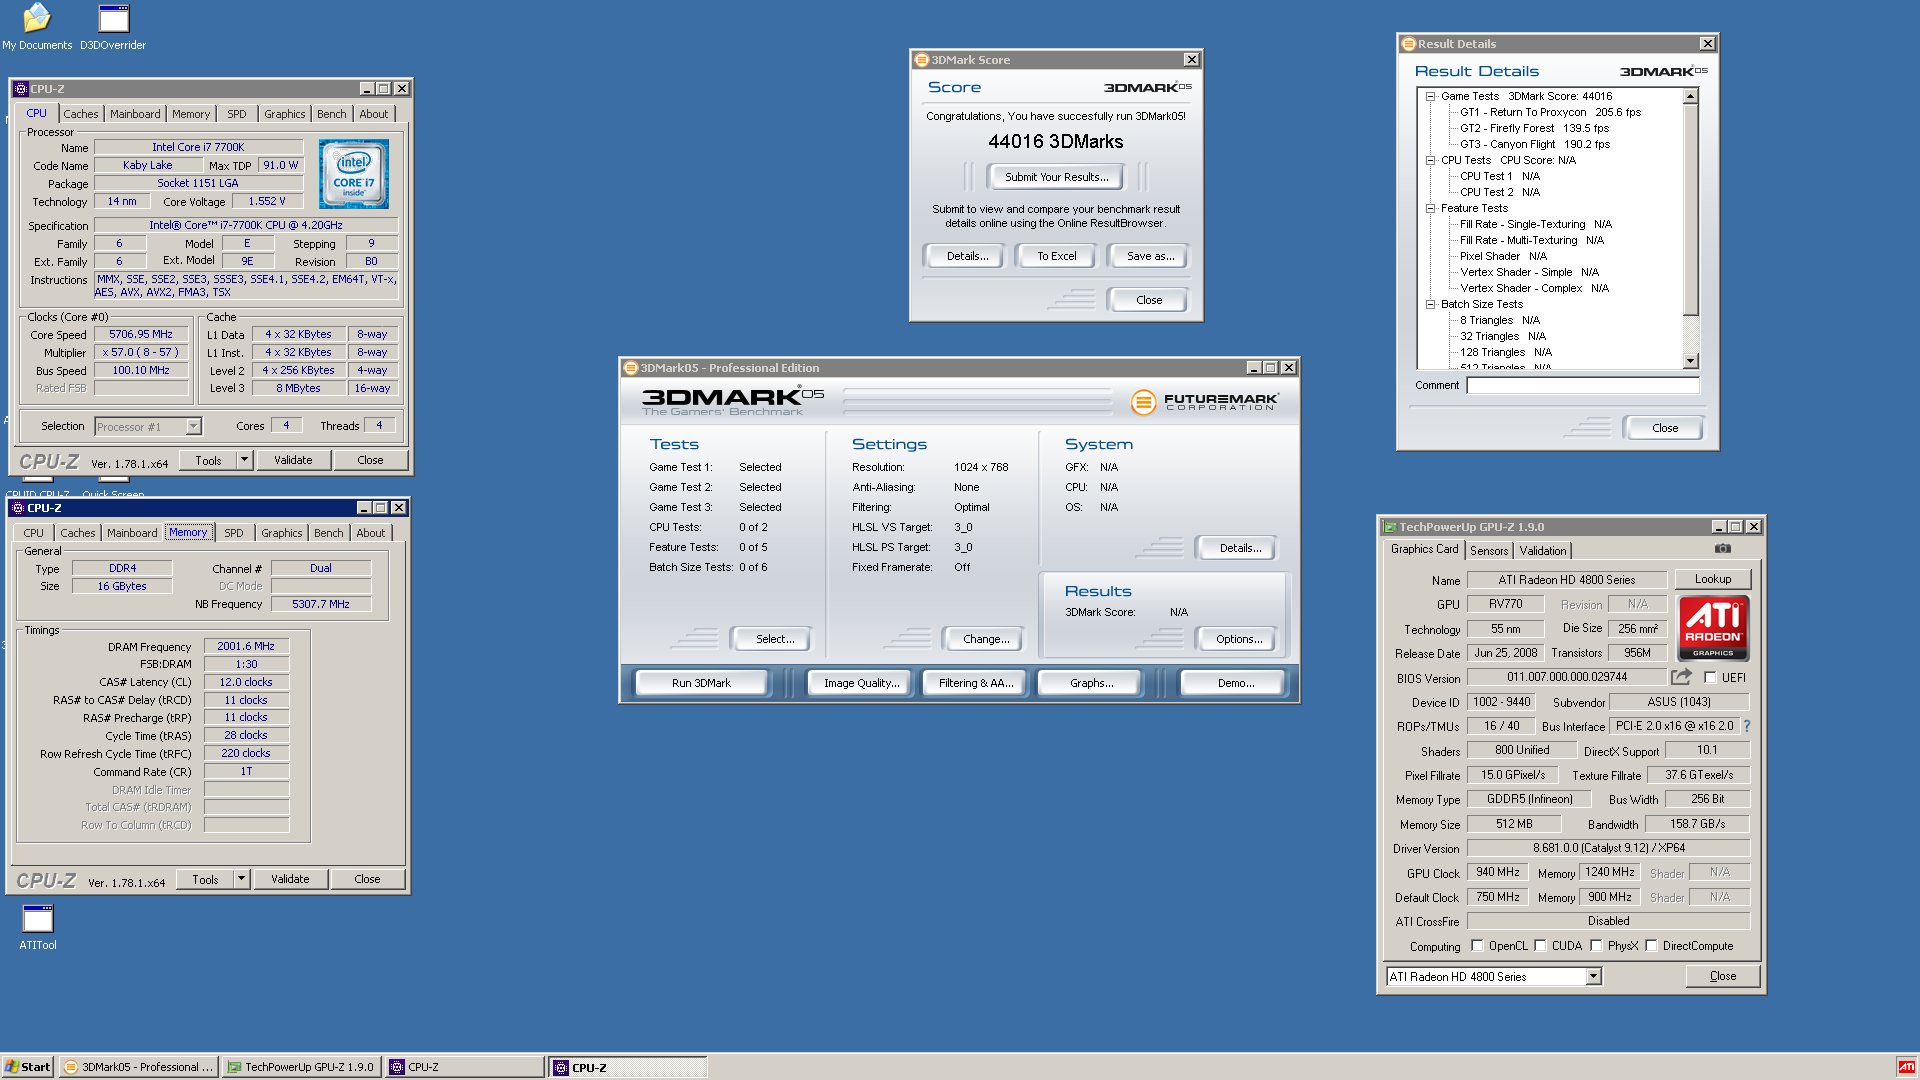1920x1080 pixels.
Task: Enable the DirectCompute checkbox
Action: coord(1651,946)
